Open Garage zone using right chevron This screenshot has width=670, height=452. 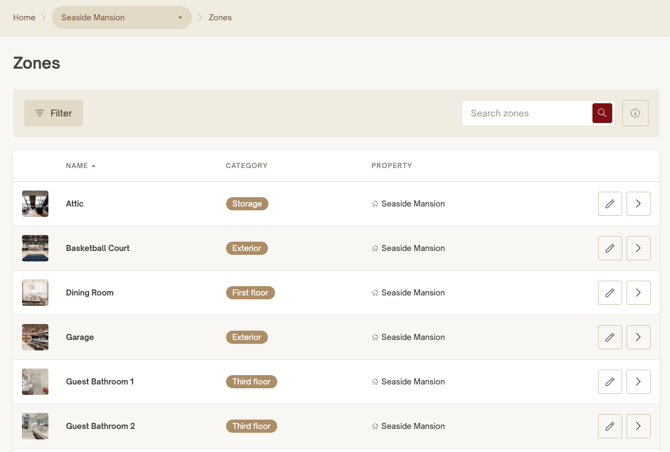638,337
